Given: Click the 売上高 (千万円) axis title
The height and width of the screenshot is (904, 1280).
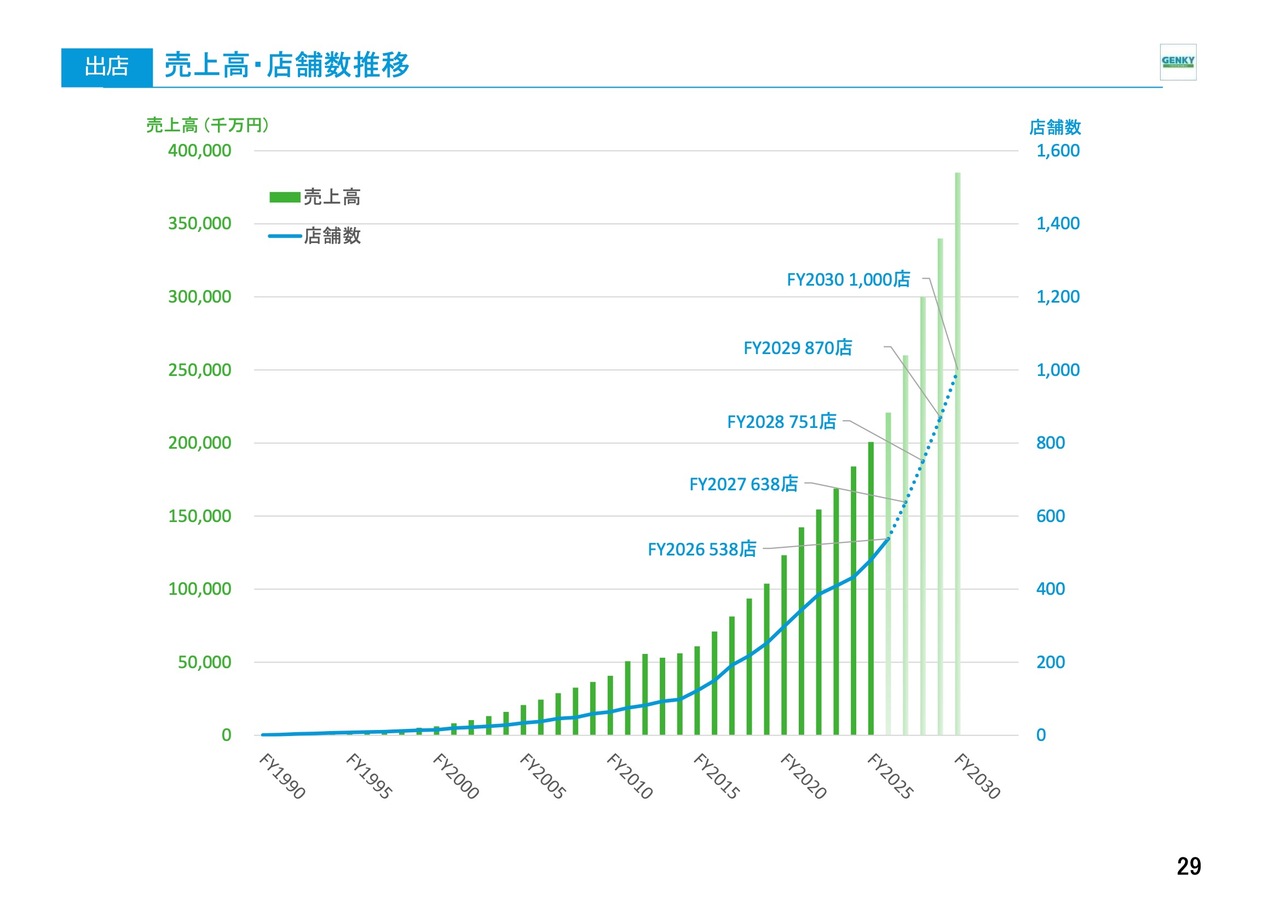Looking at the screenshot, I should pos(209,126).
